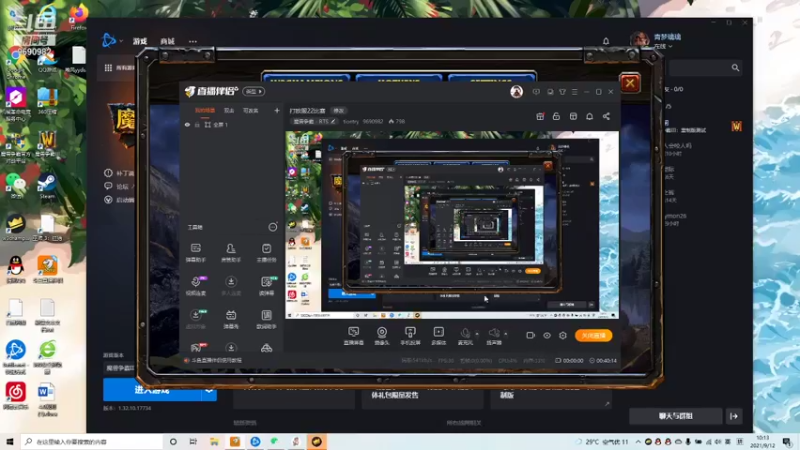The image size is (800, 450).
Task: Show hidden system tray icons
Action: 638,442
